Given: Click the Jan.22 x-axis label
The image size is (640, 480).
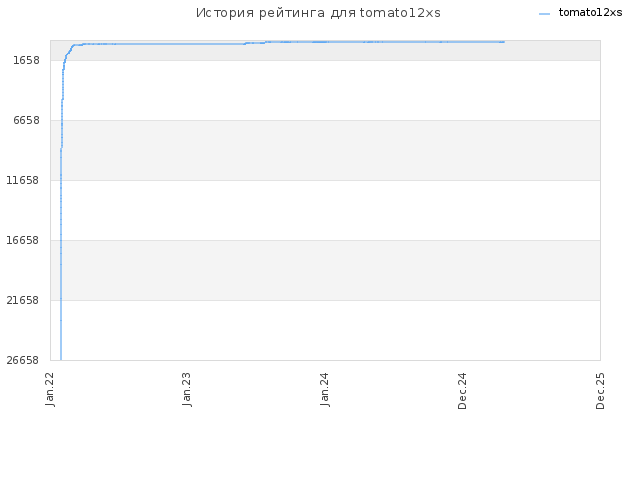Looking at the screenshot, I should [50, 389].
